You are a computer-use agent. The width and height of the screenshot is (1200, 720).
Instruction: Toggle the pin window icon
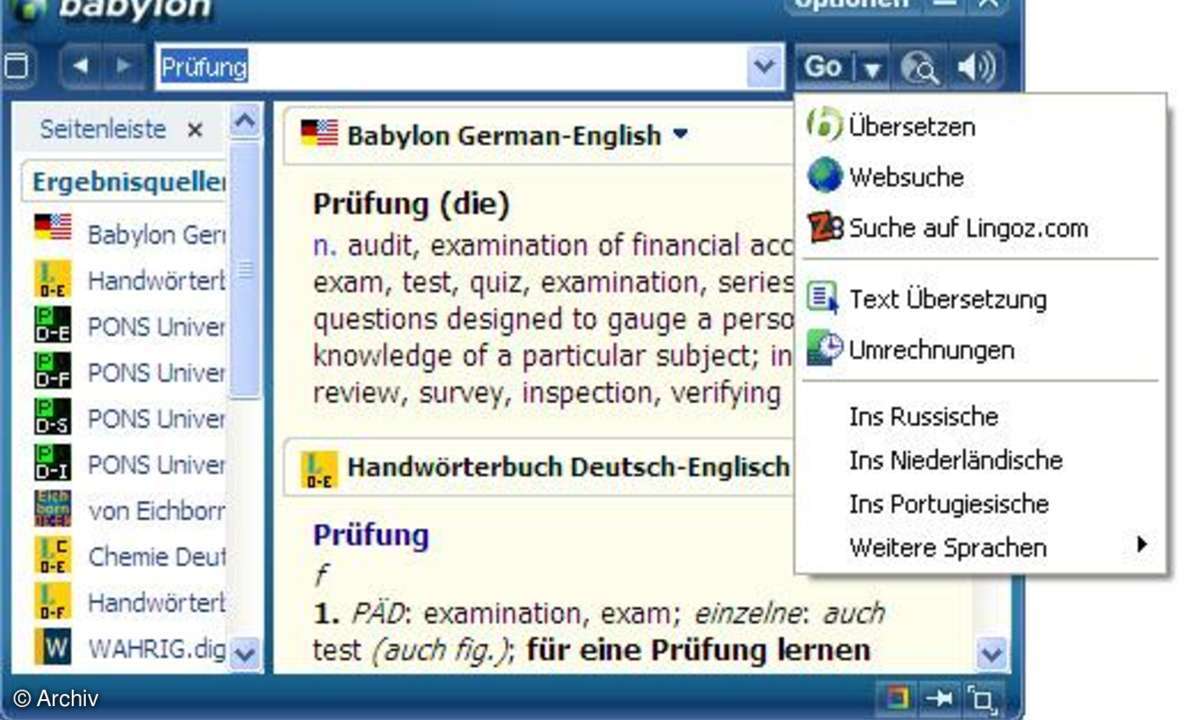939,698
